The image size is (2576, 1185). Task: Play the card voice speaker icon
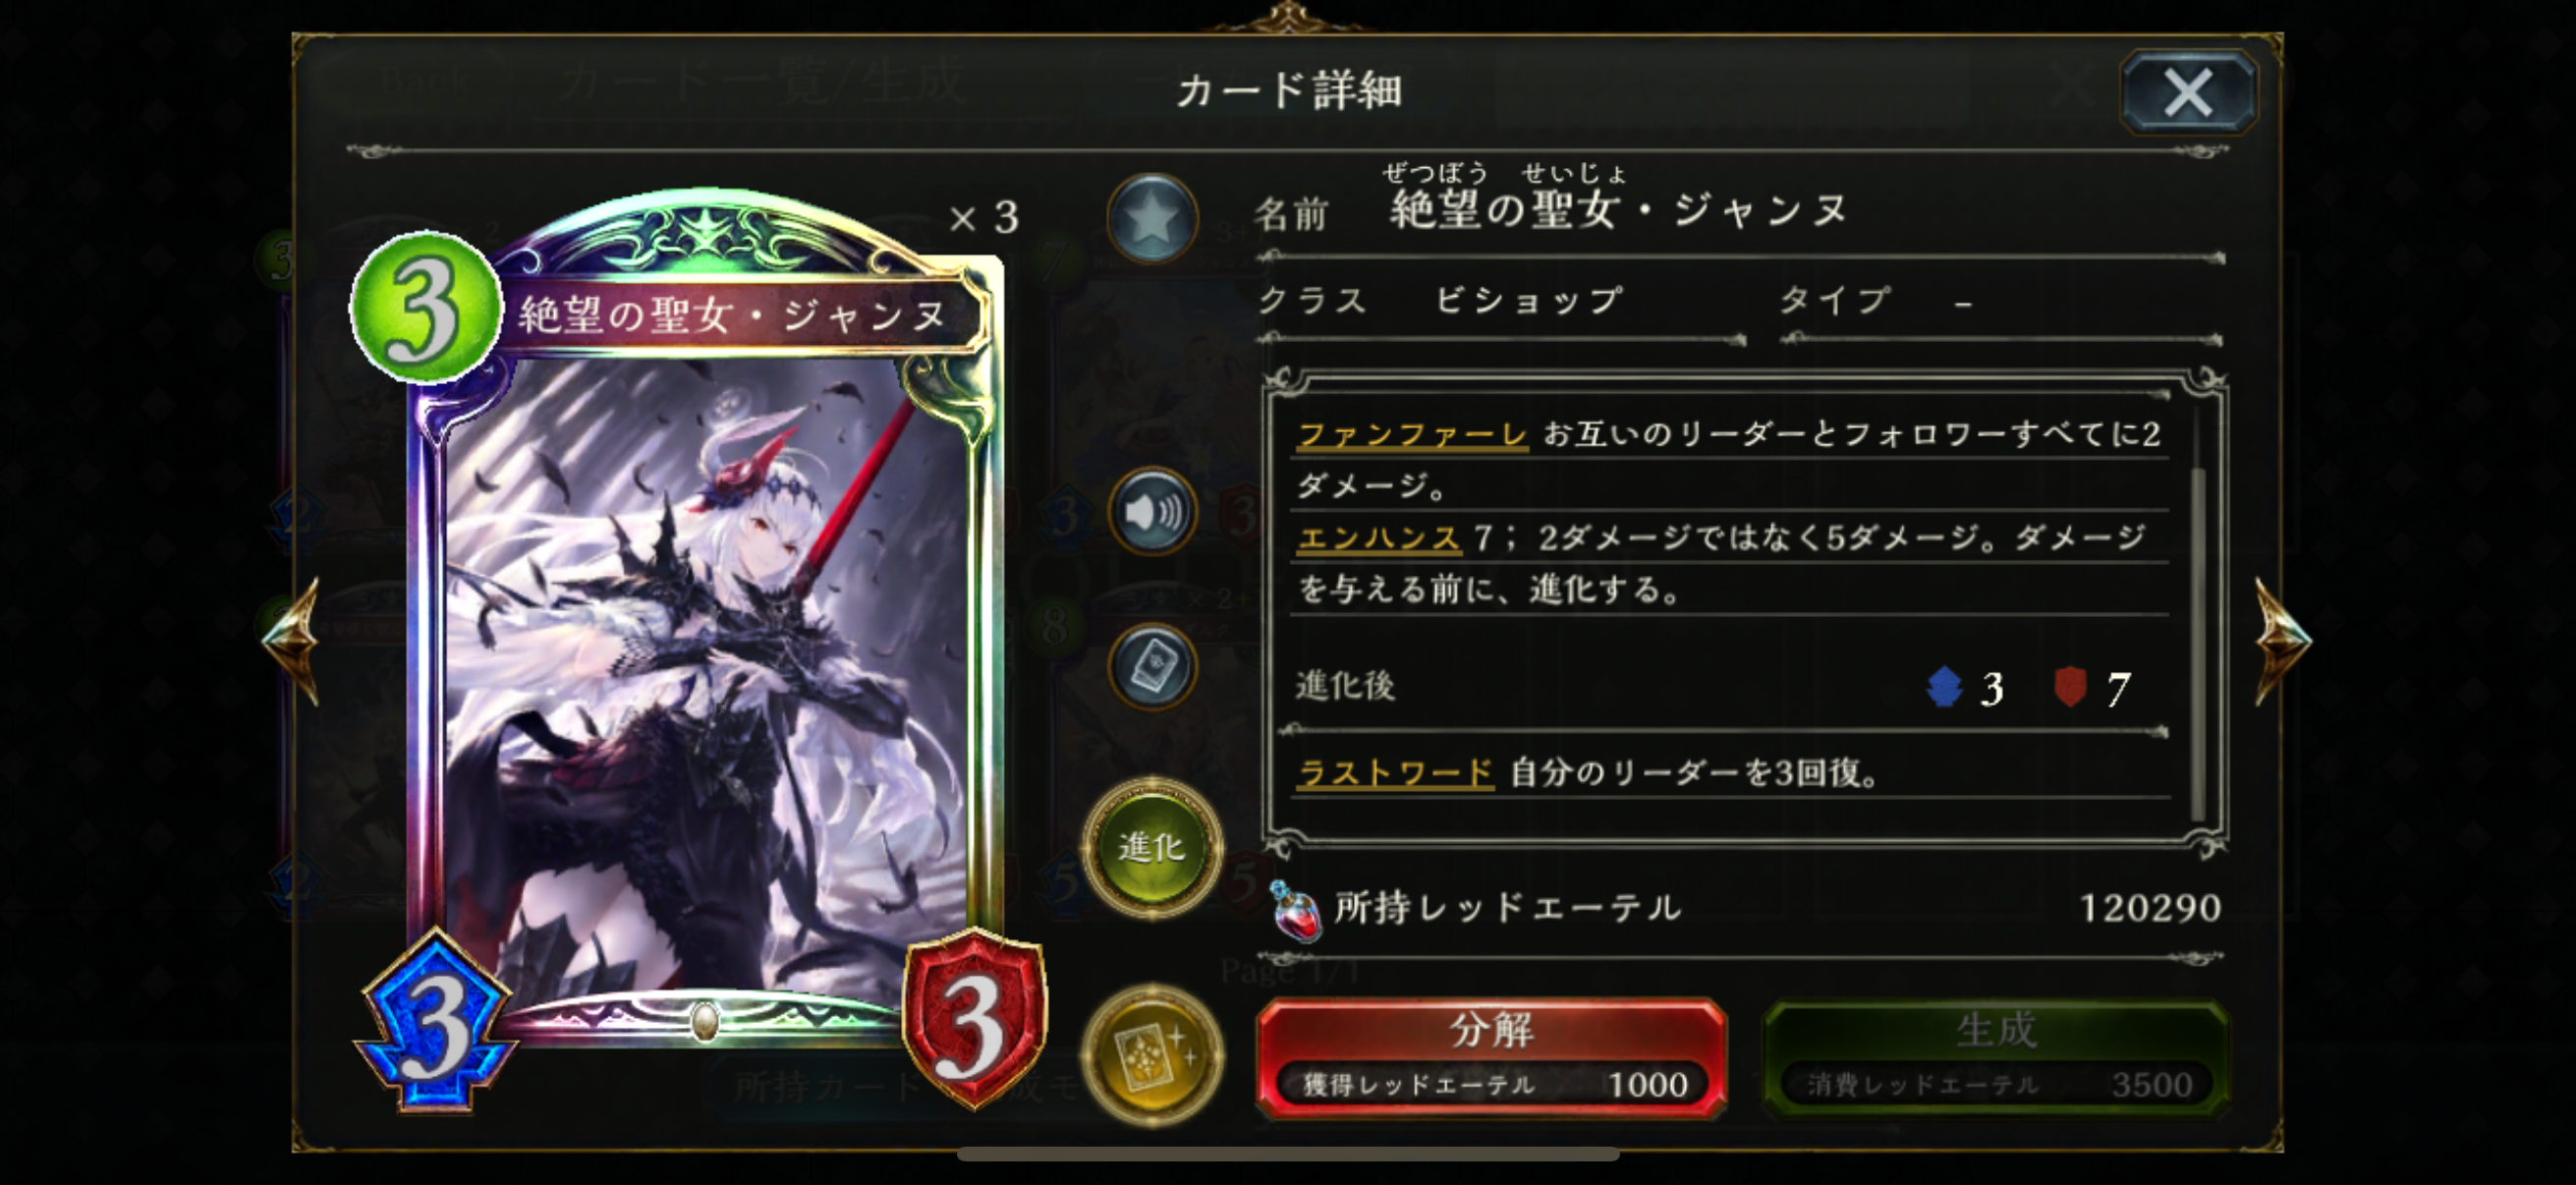tap(1152, 512)
